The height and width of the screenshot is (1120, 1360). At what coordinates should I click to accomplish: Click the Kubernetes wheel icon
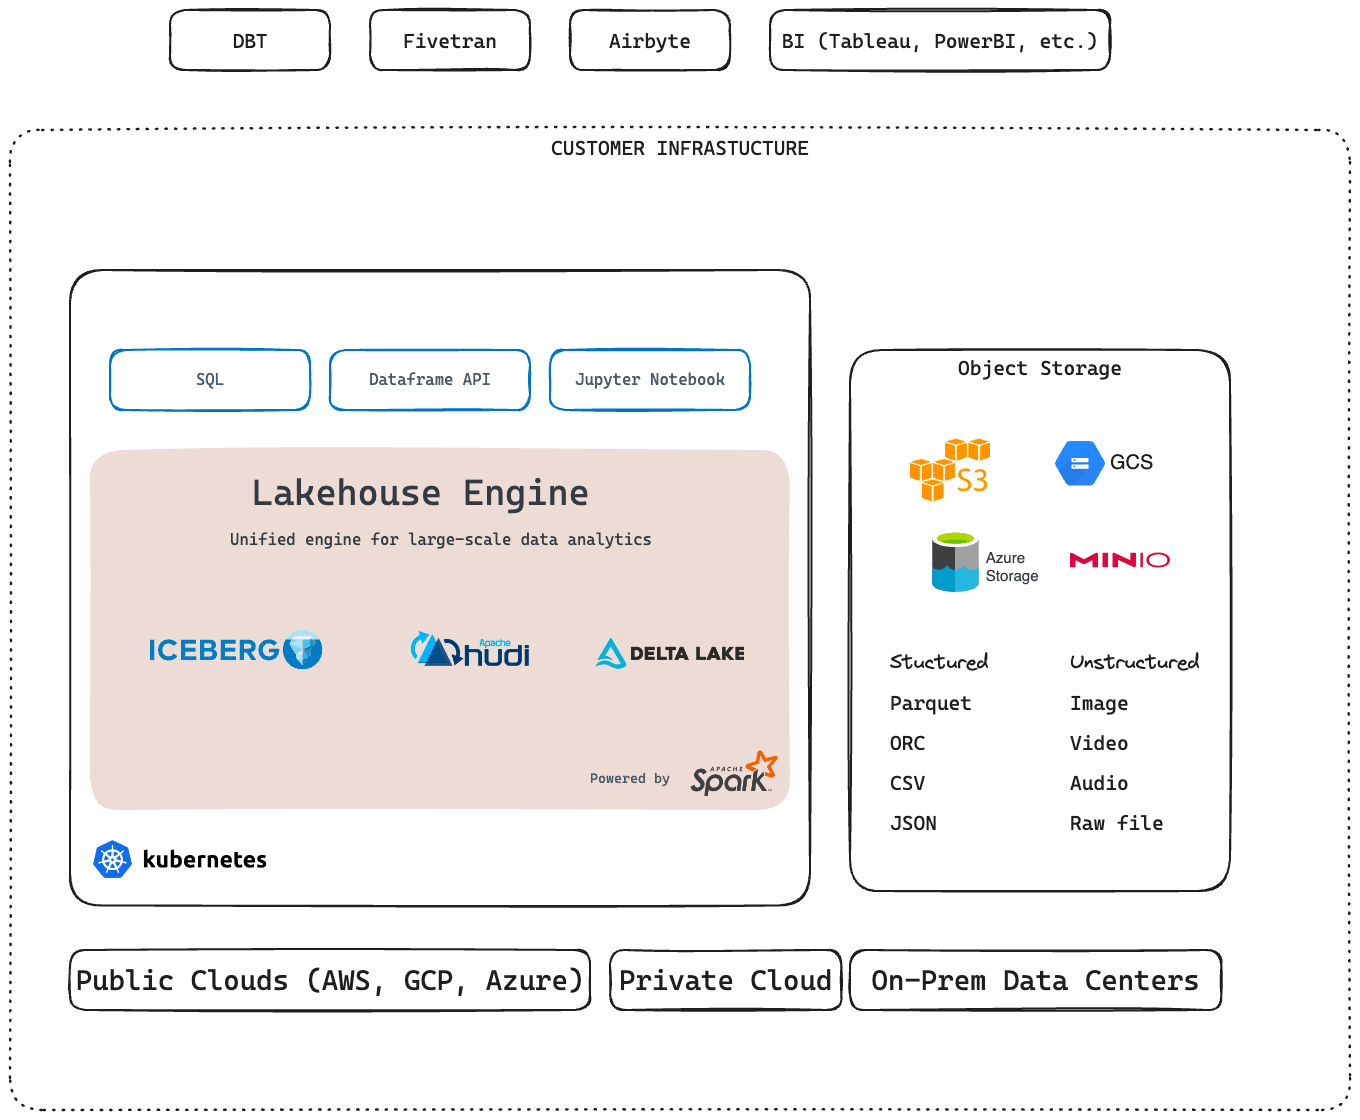[112, 859]
